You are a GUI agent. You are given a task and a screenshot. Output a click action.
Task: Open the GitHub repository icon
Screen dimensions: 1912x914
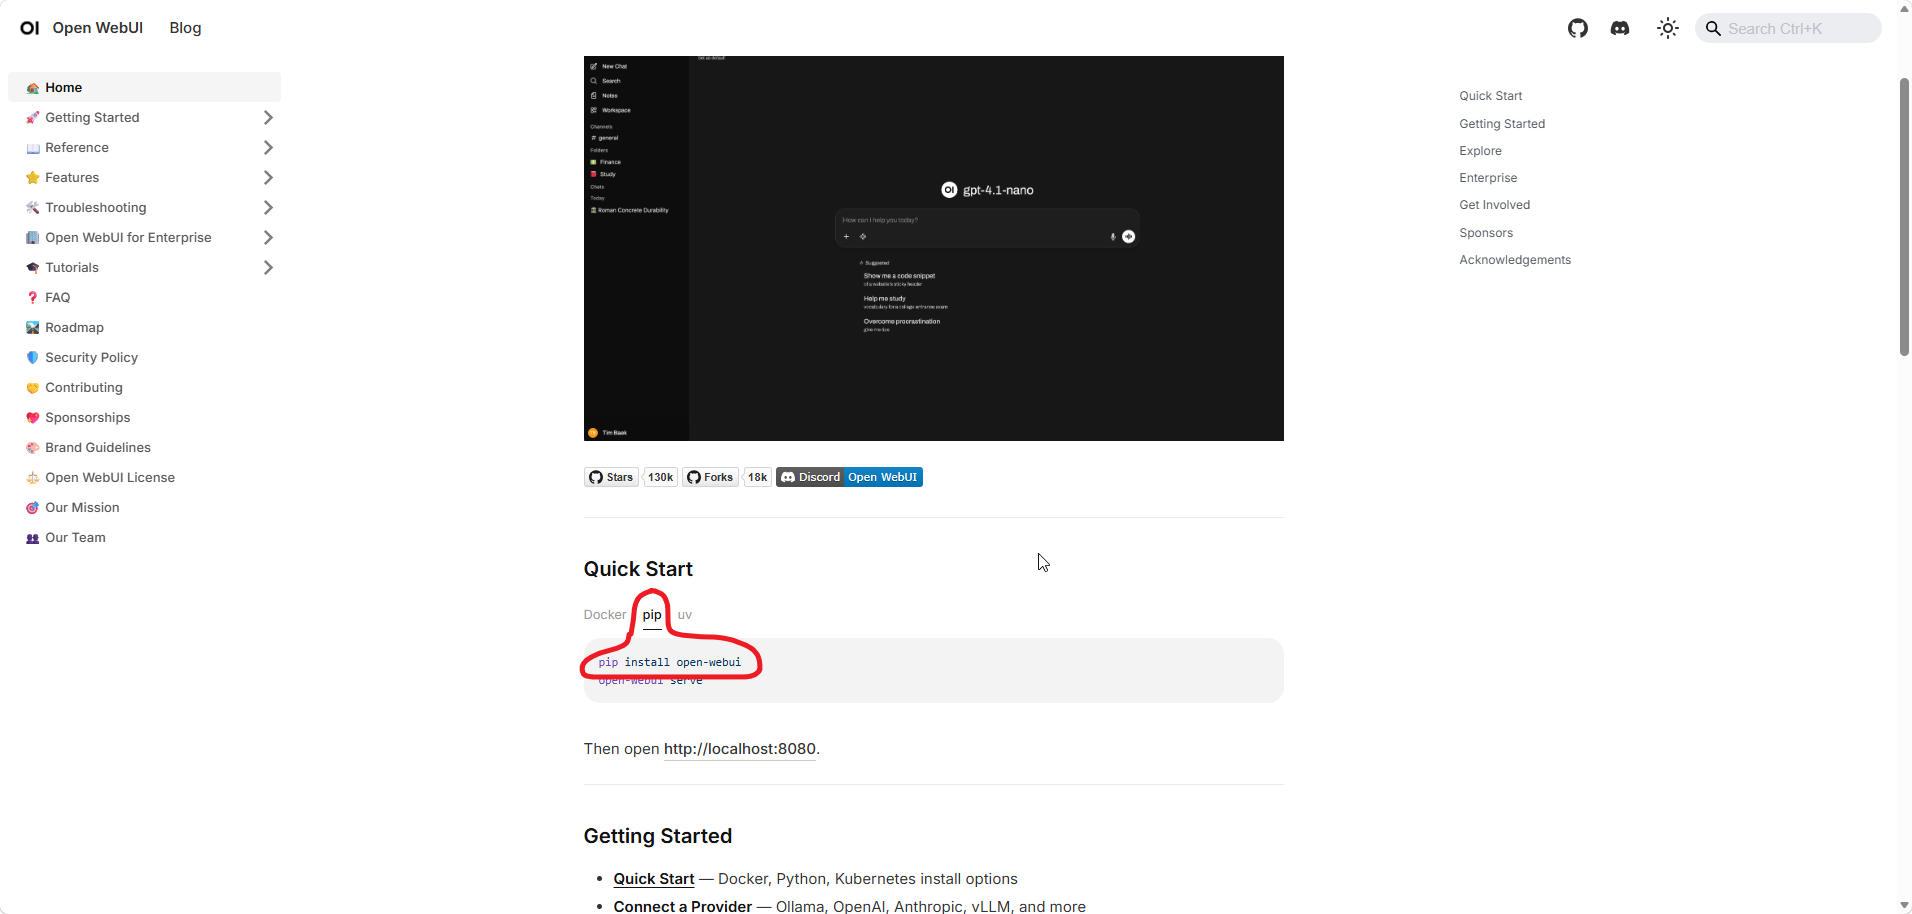[1578, 28]
